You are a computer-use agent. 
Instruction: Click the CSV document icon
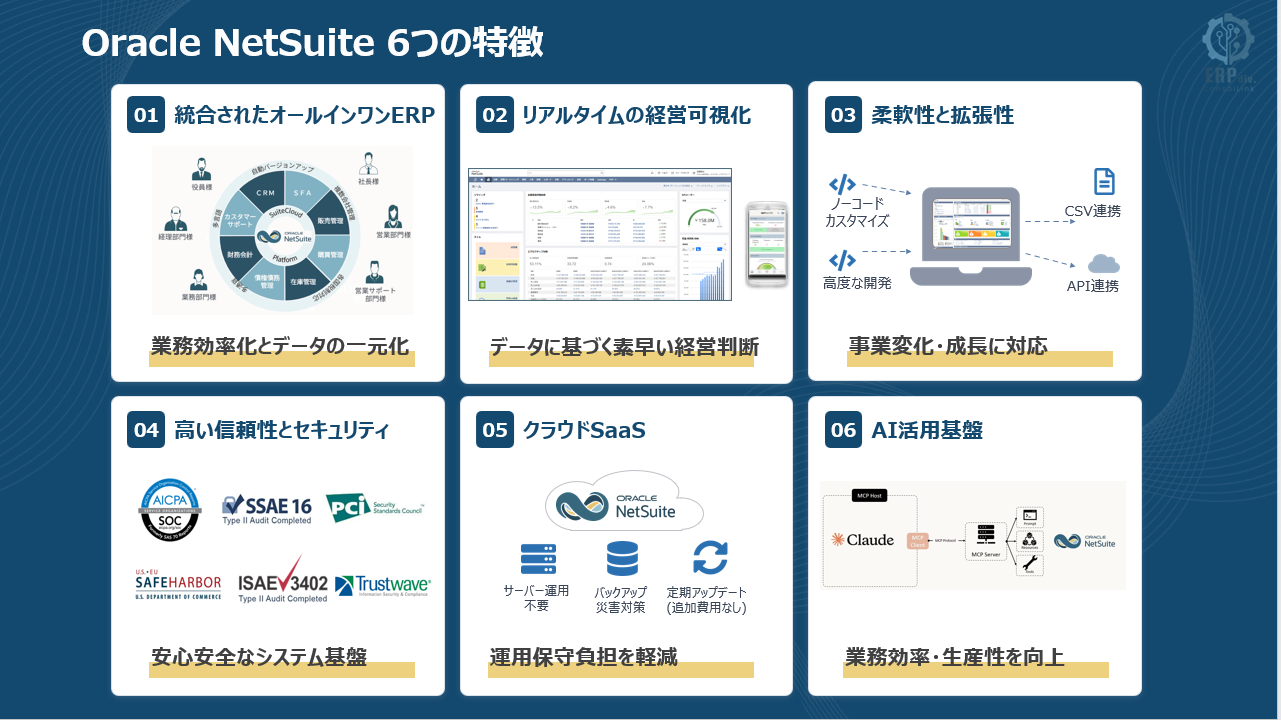point(1104,182)
